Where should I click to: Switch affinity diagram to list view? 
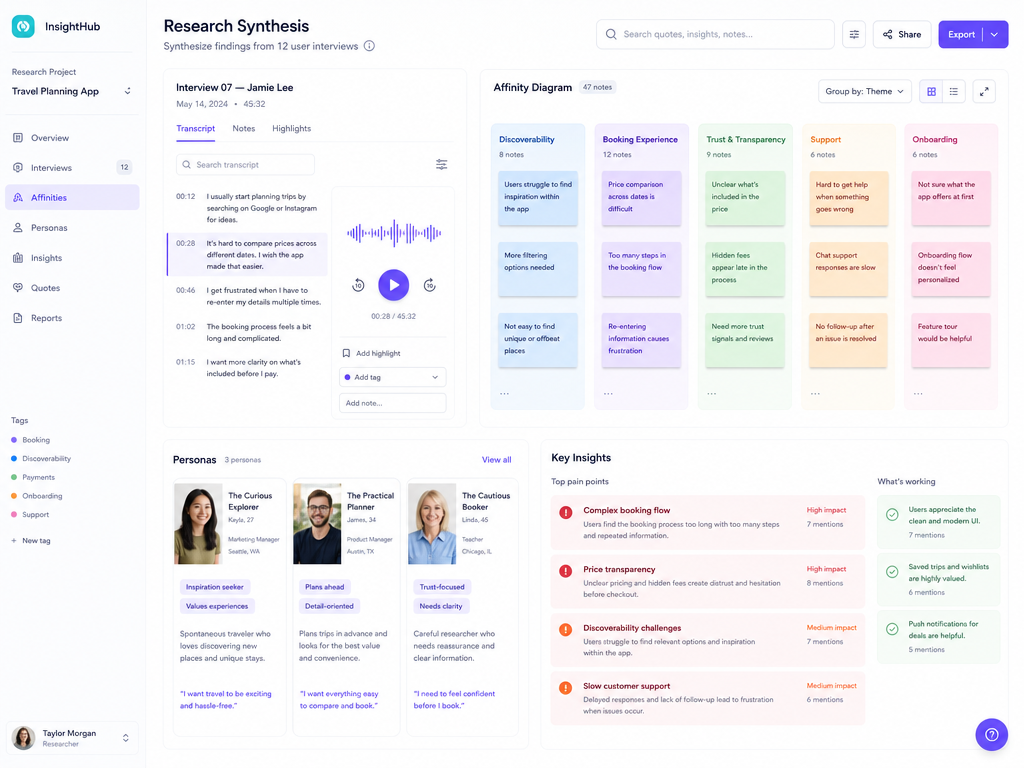click(953, 91)
